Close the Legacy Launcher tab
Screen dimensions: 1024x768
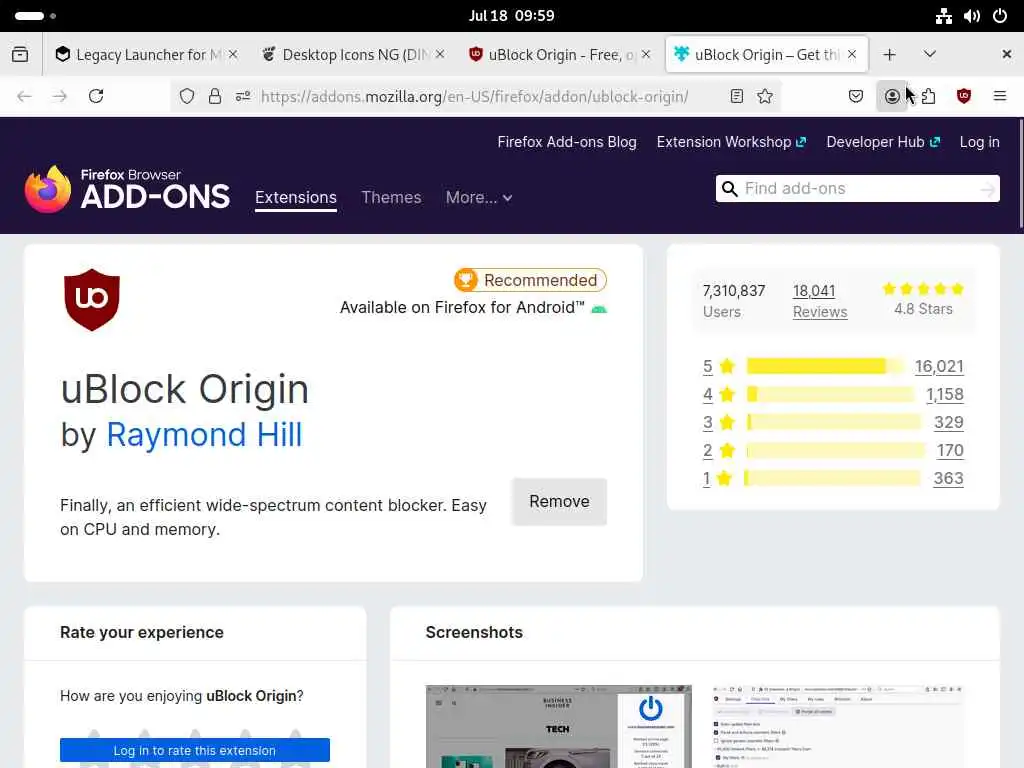[233, 54]
